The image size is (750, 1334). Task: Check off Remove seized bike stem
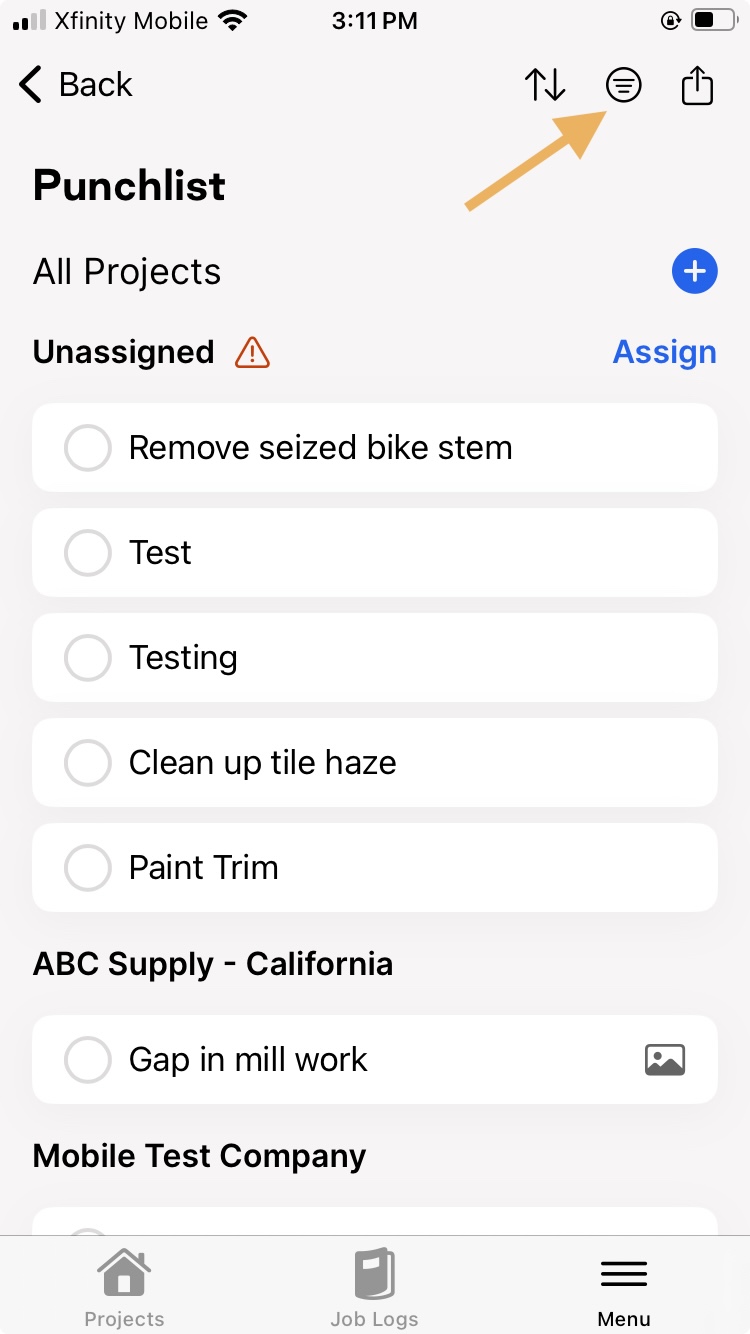87,448
